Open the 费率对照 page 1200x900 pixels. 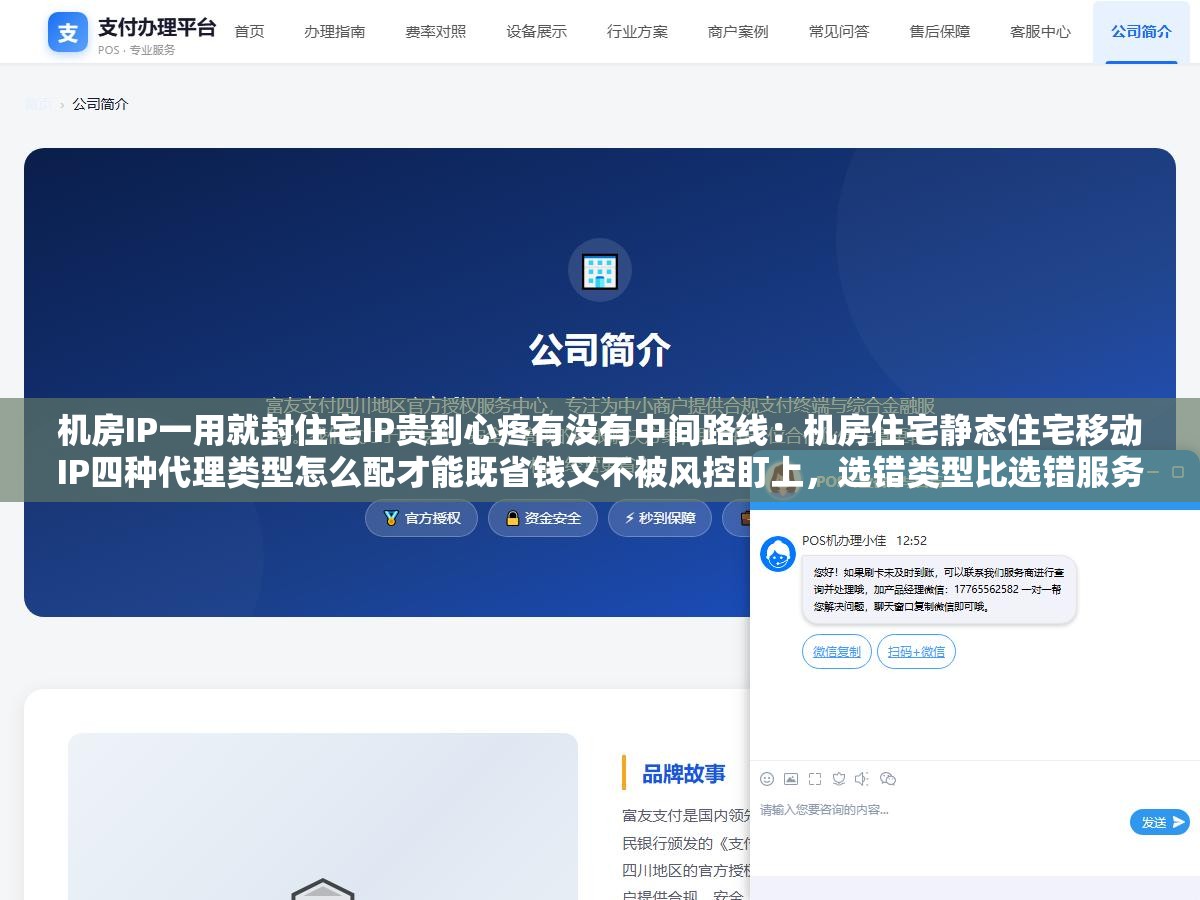(436, 31)
